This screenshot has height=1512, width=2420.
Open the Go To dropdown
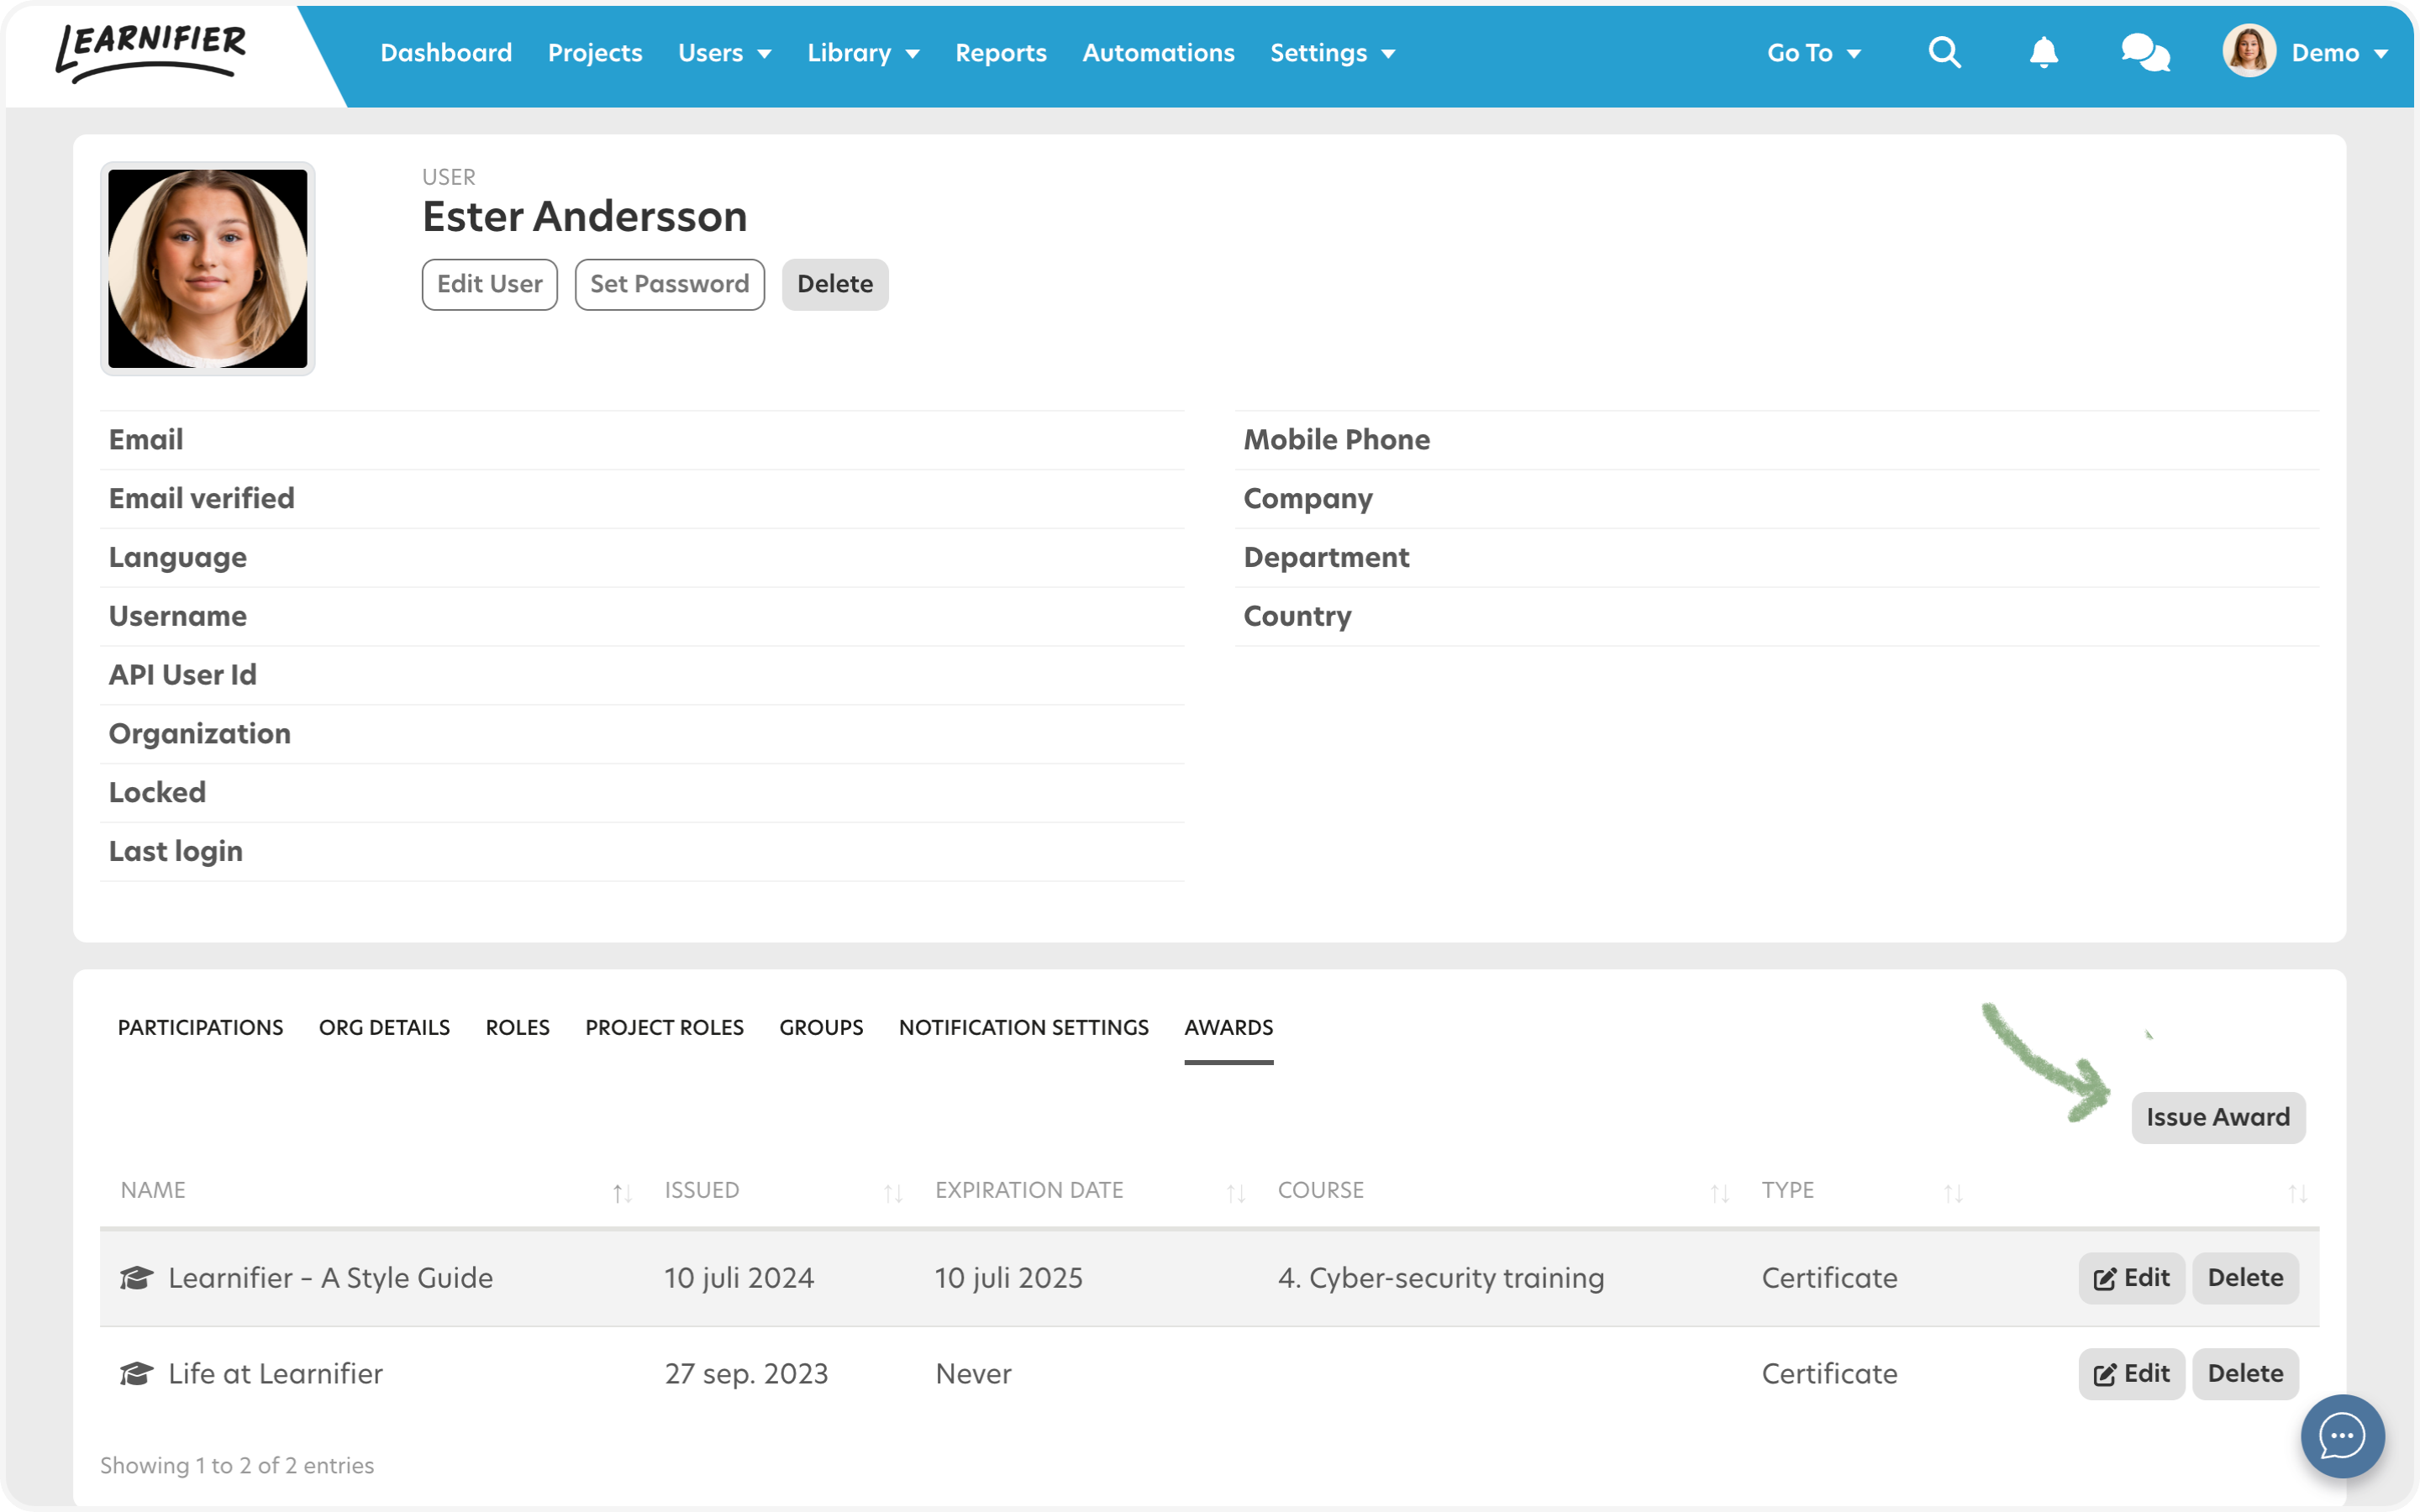(1813, 53)
